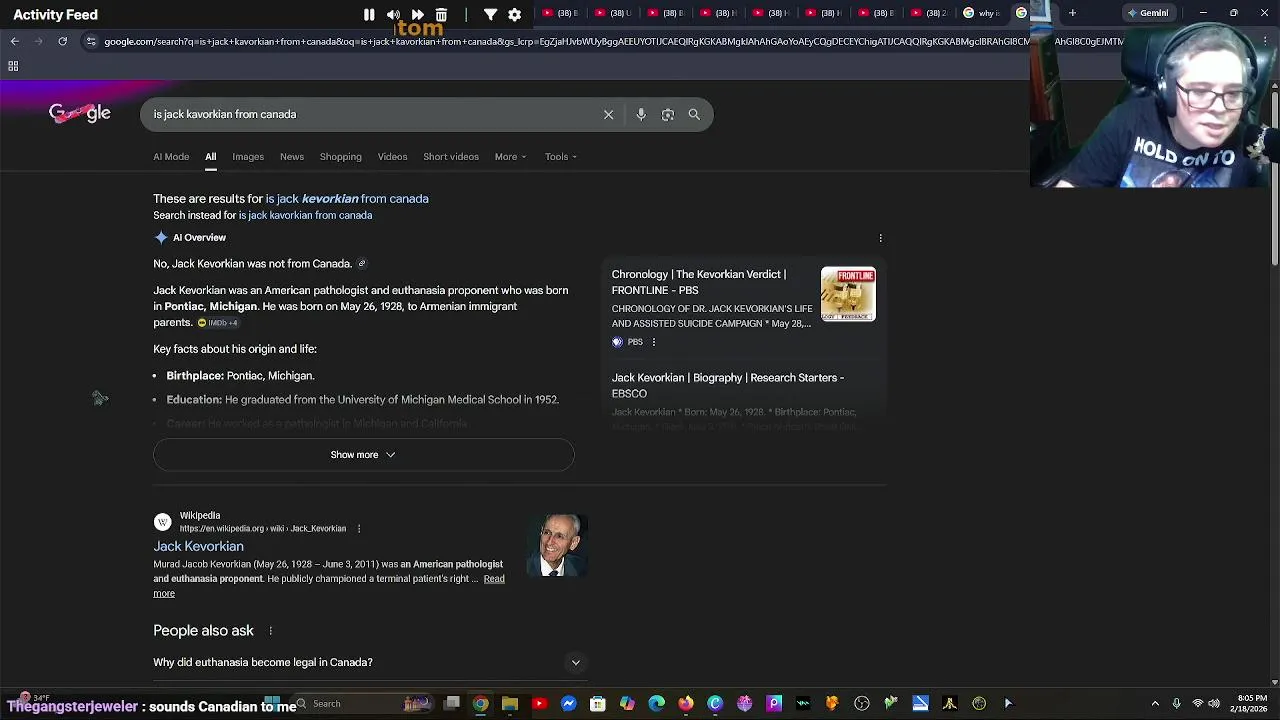
Task: Expand the More search filters dropdown
Action: click(x=510, y=157)
